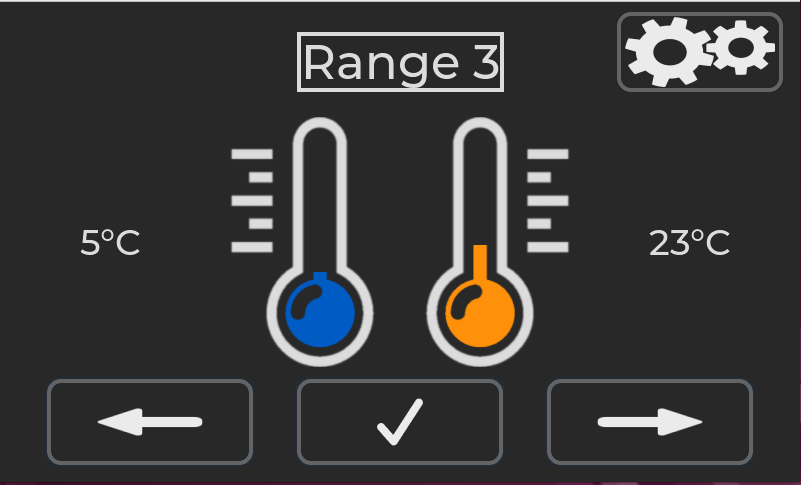Click the 23°C maximum temperature label
This screenshot has height=485, width=801.
pos(689,242)
